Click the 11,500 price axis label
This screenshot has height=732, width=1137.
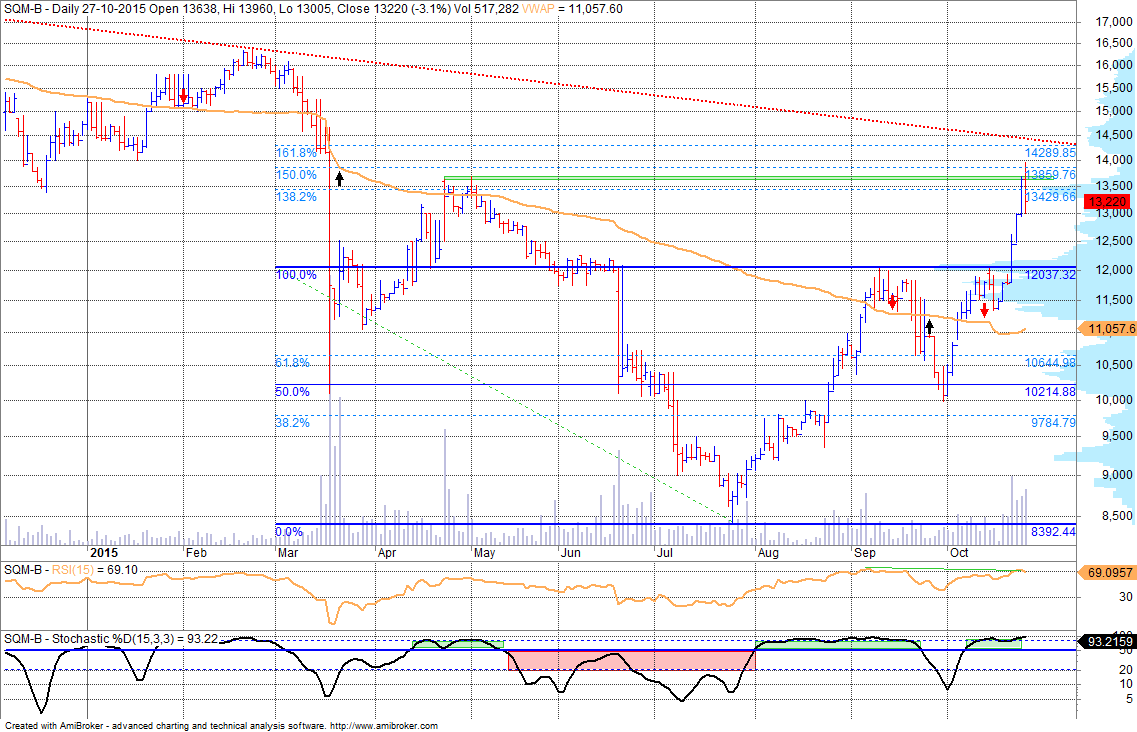click(x=1112, y=300)
